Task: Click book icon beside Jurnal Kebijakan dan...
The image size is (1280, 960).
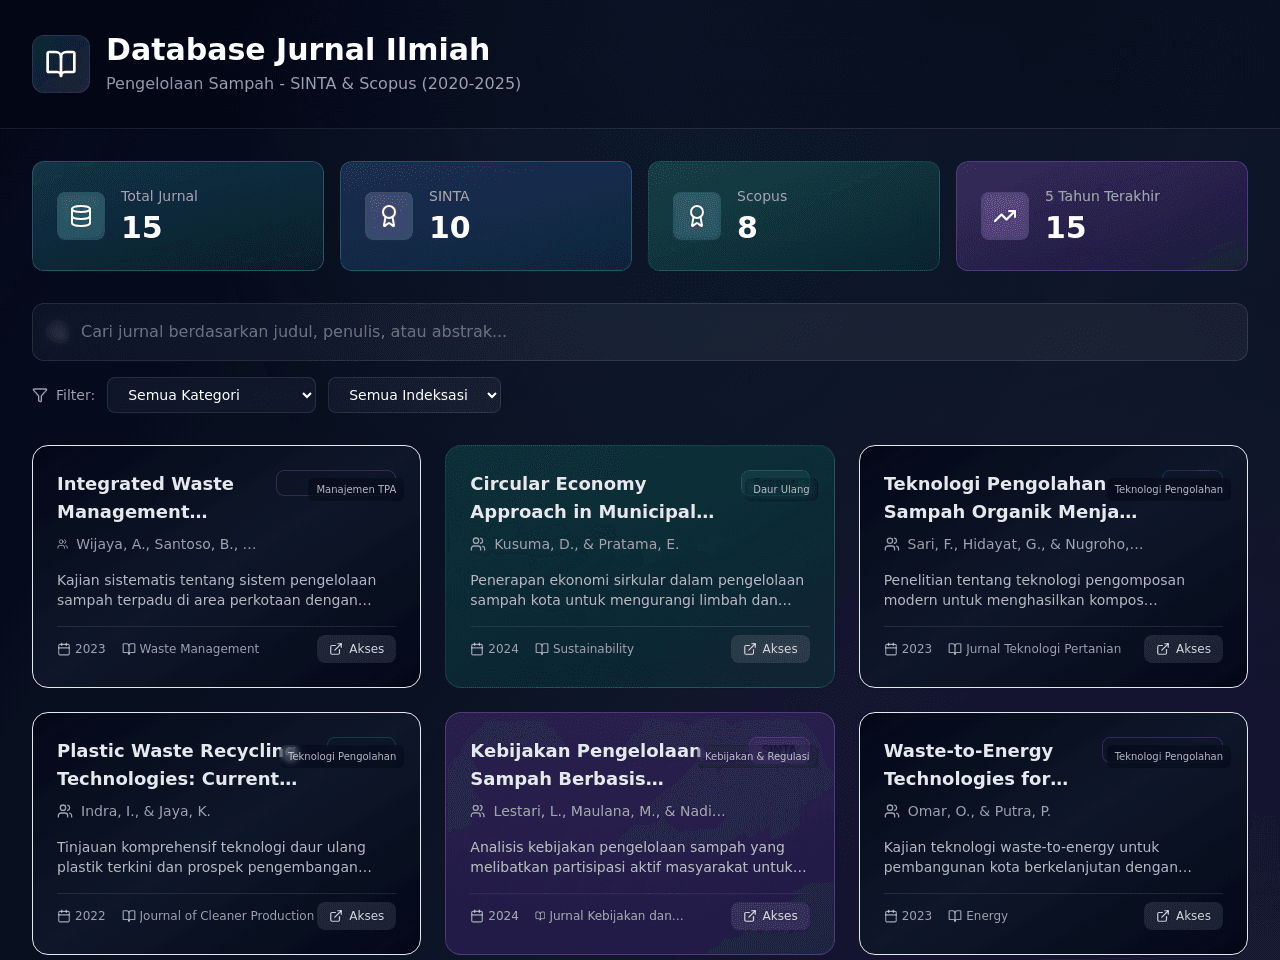Action: pyautogui.click(x=541, y=916)
